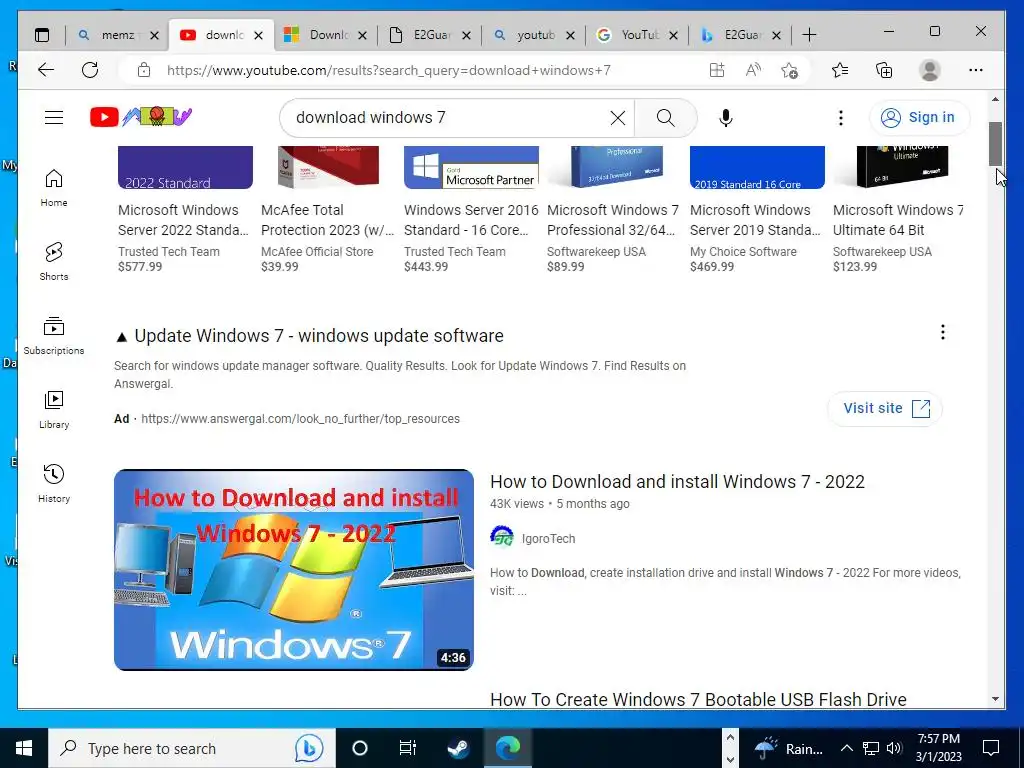Open Windows Start menu
The width and height of the screenshot is (1024, 768).
click(24, 748)
